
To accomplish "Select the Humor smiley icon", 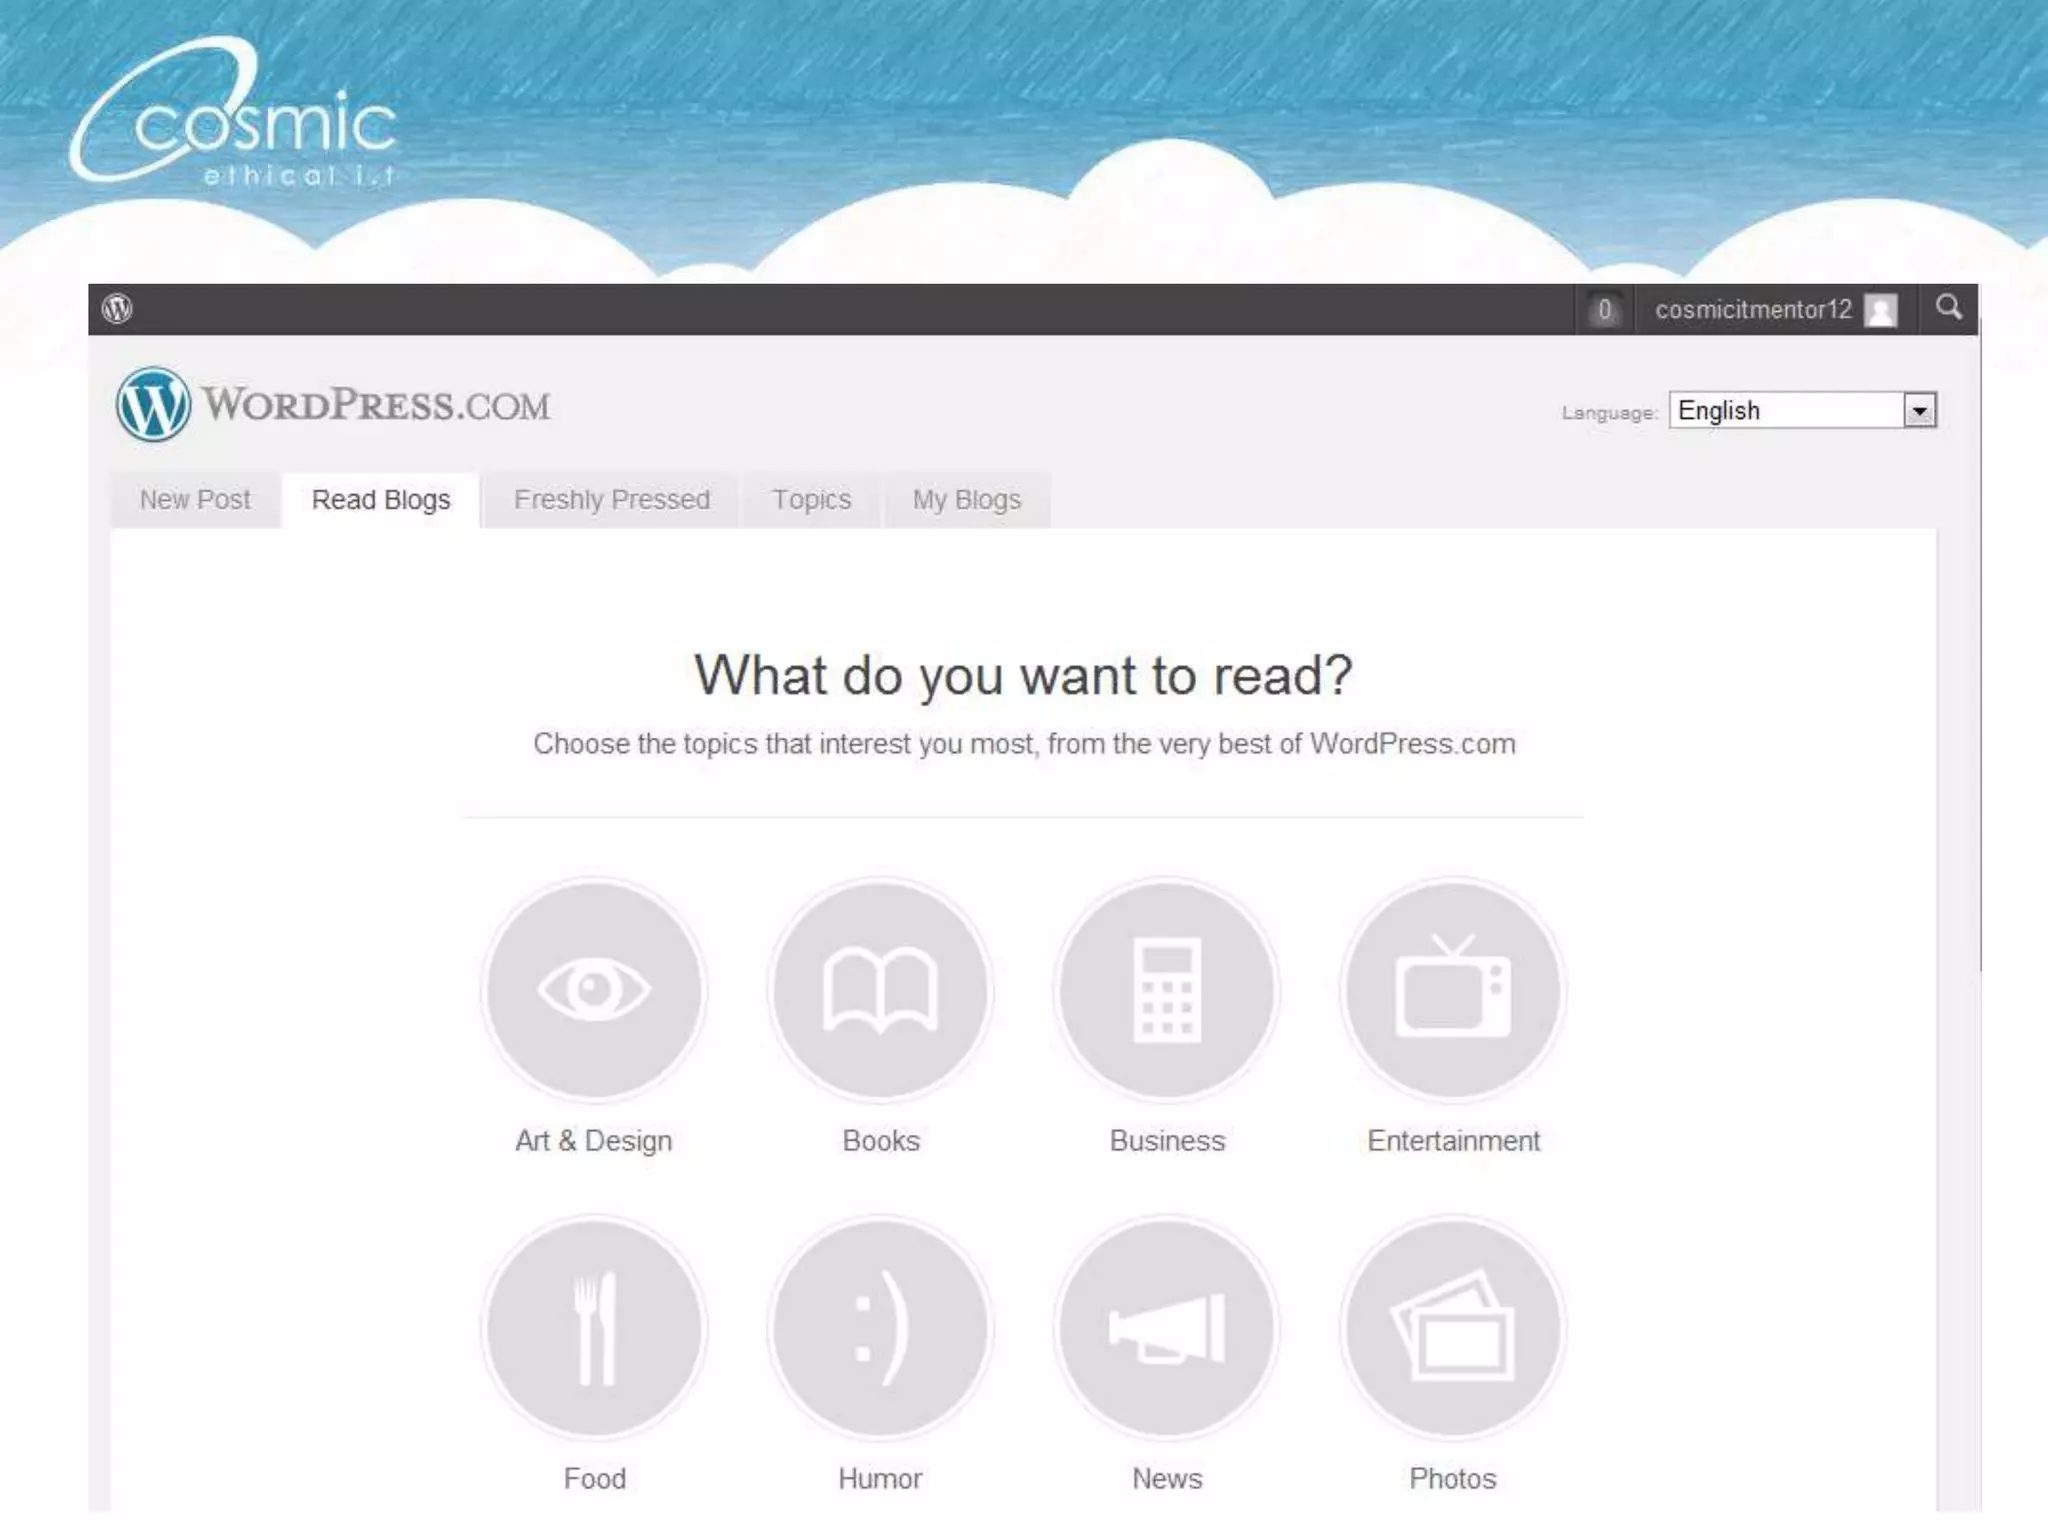I will 880,1328.
